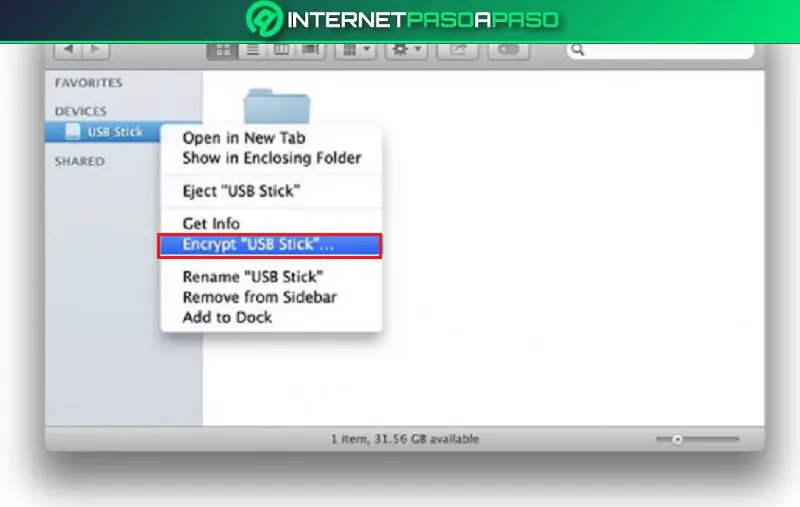Image resolution: width=800 pixels, height=507 pixels.
Task: Select Open in New Tab
Action: click(244, 138)
